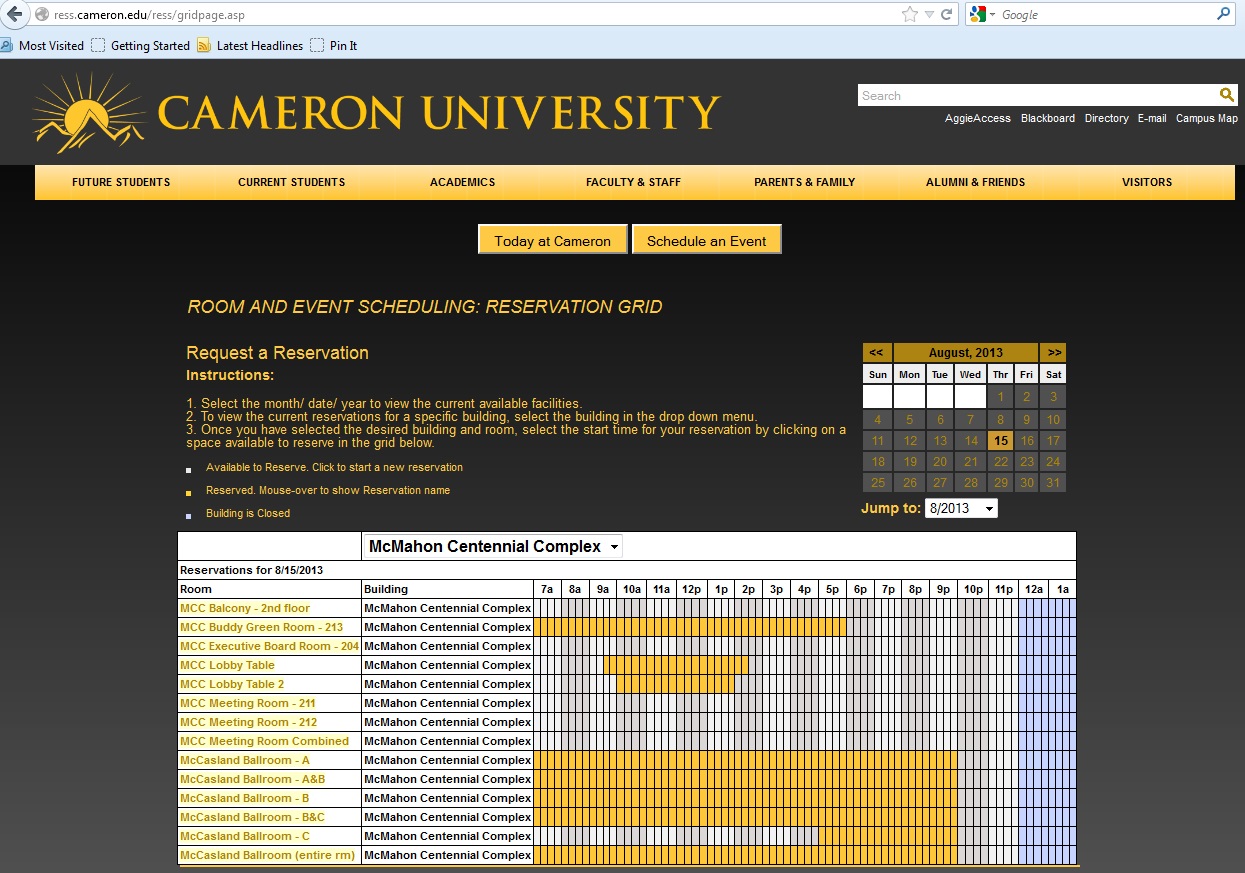This screenshot has width=1245, height=873.
Task: Select August 31 in the calendar
Action: tap(1053, 483)
